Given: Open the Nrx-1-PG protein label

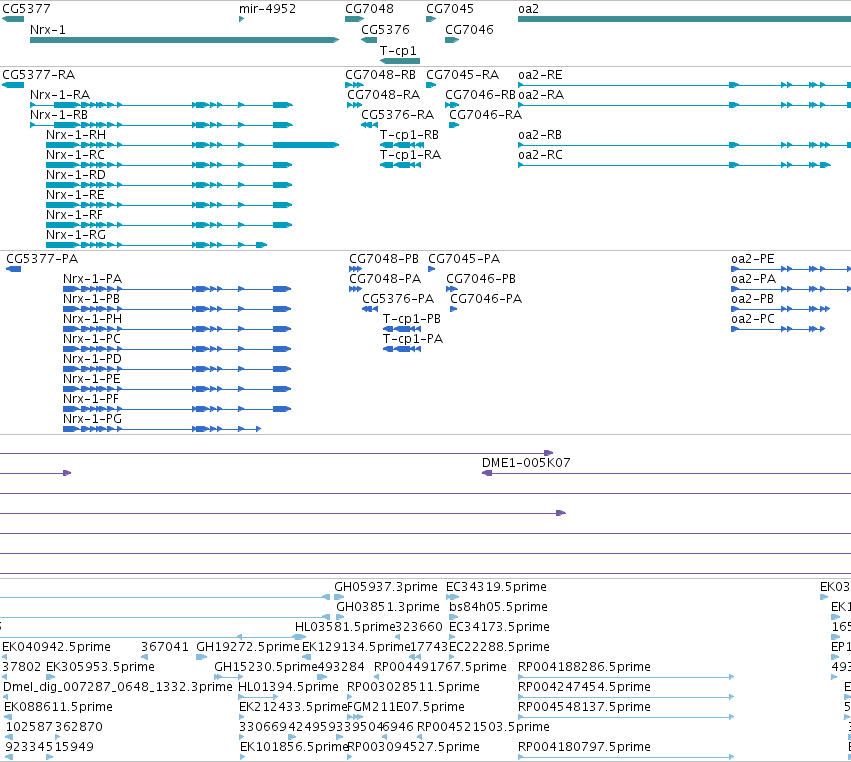Looking at the screenshot, I should pos(93,419).
